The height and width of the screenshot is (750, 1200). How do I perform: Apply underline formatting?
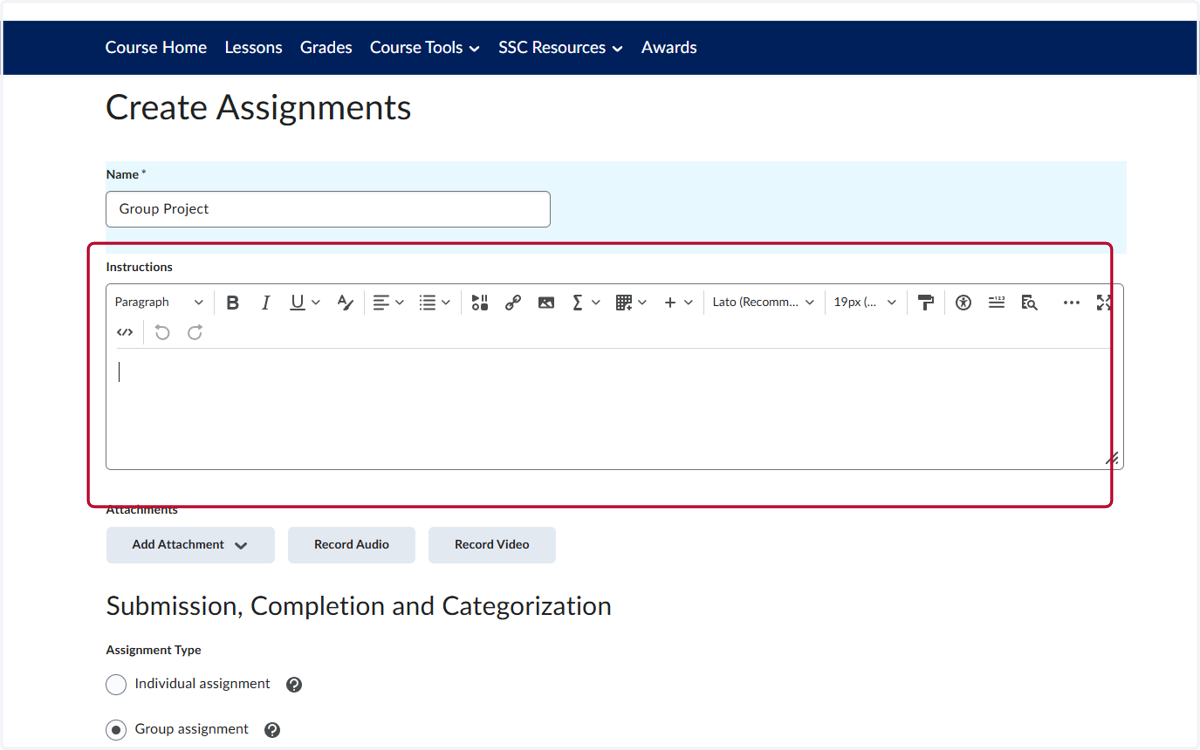pos(297,302)
